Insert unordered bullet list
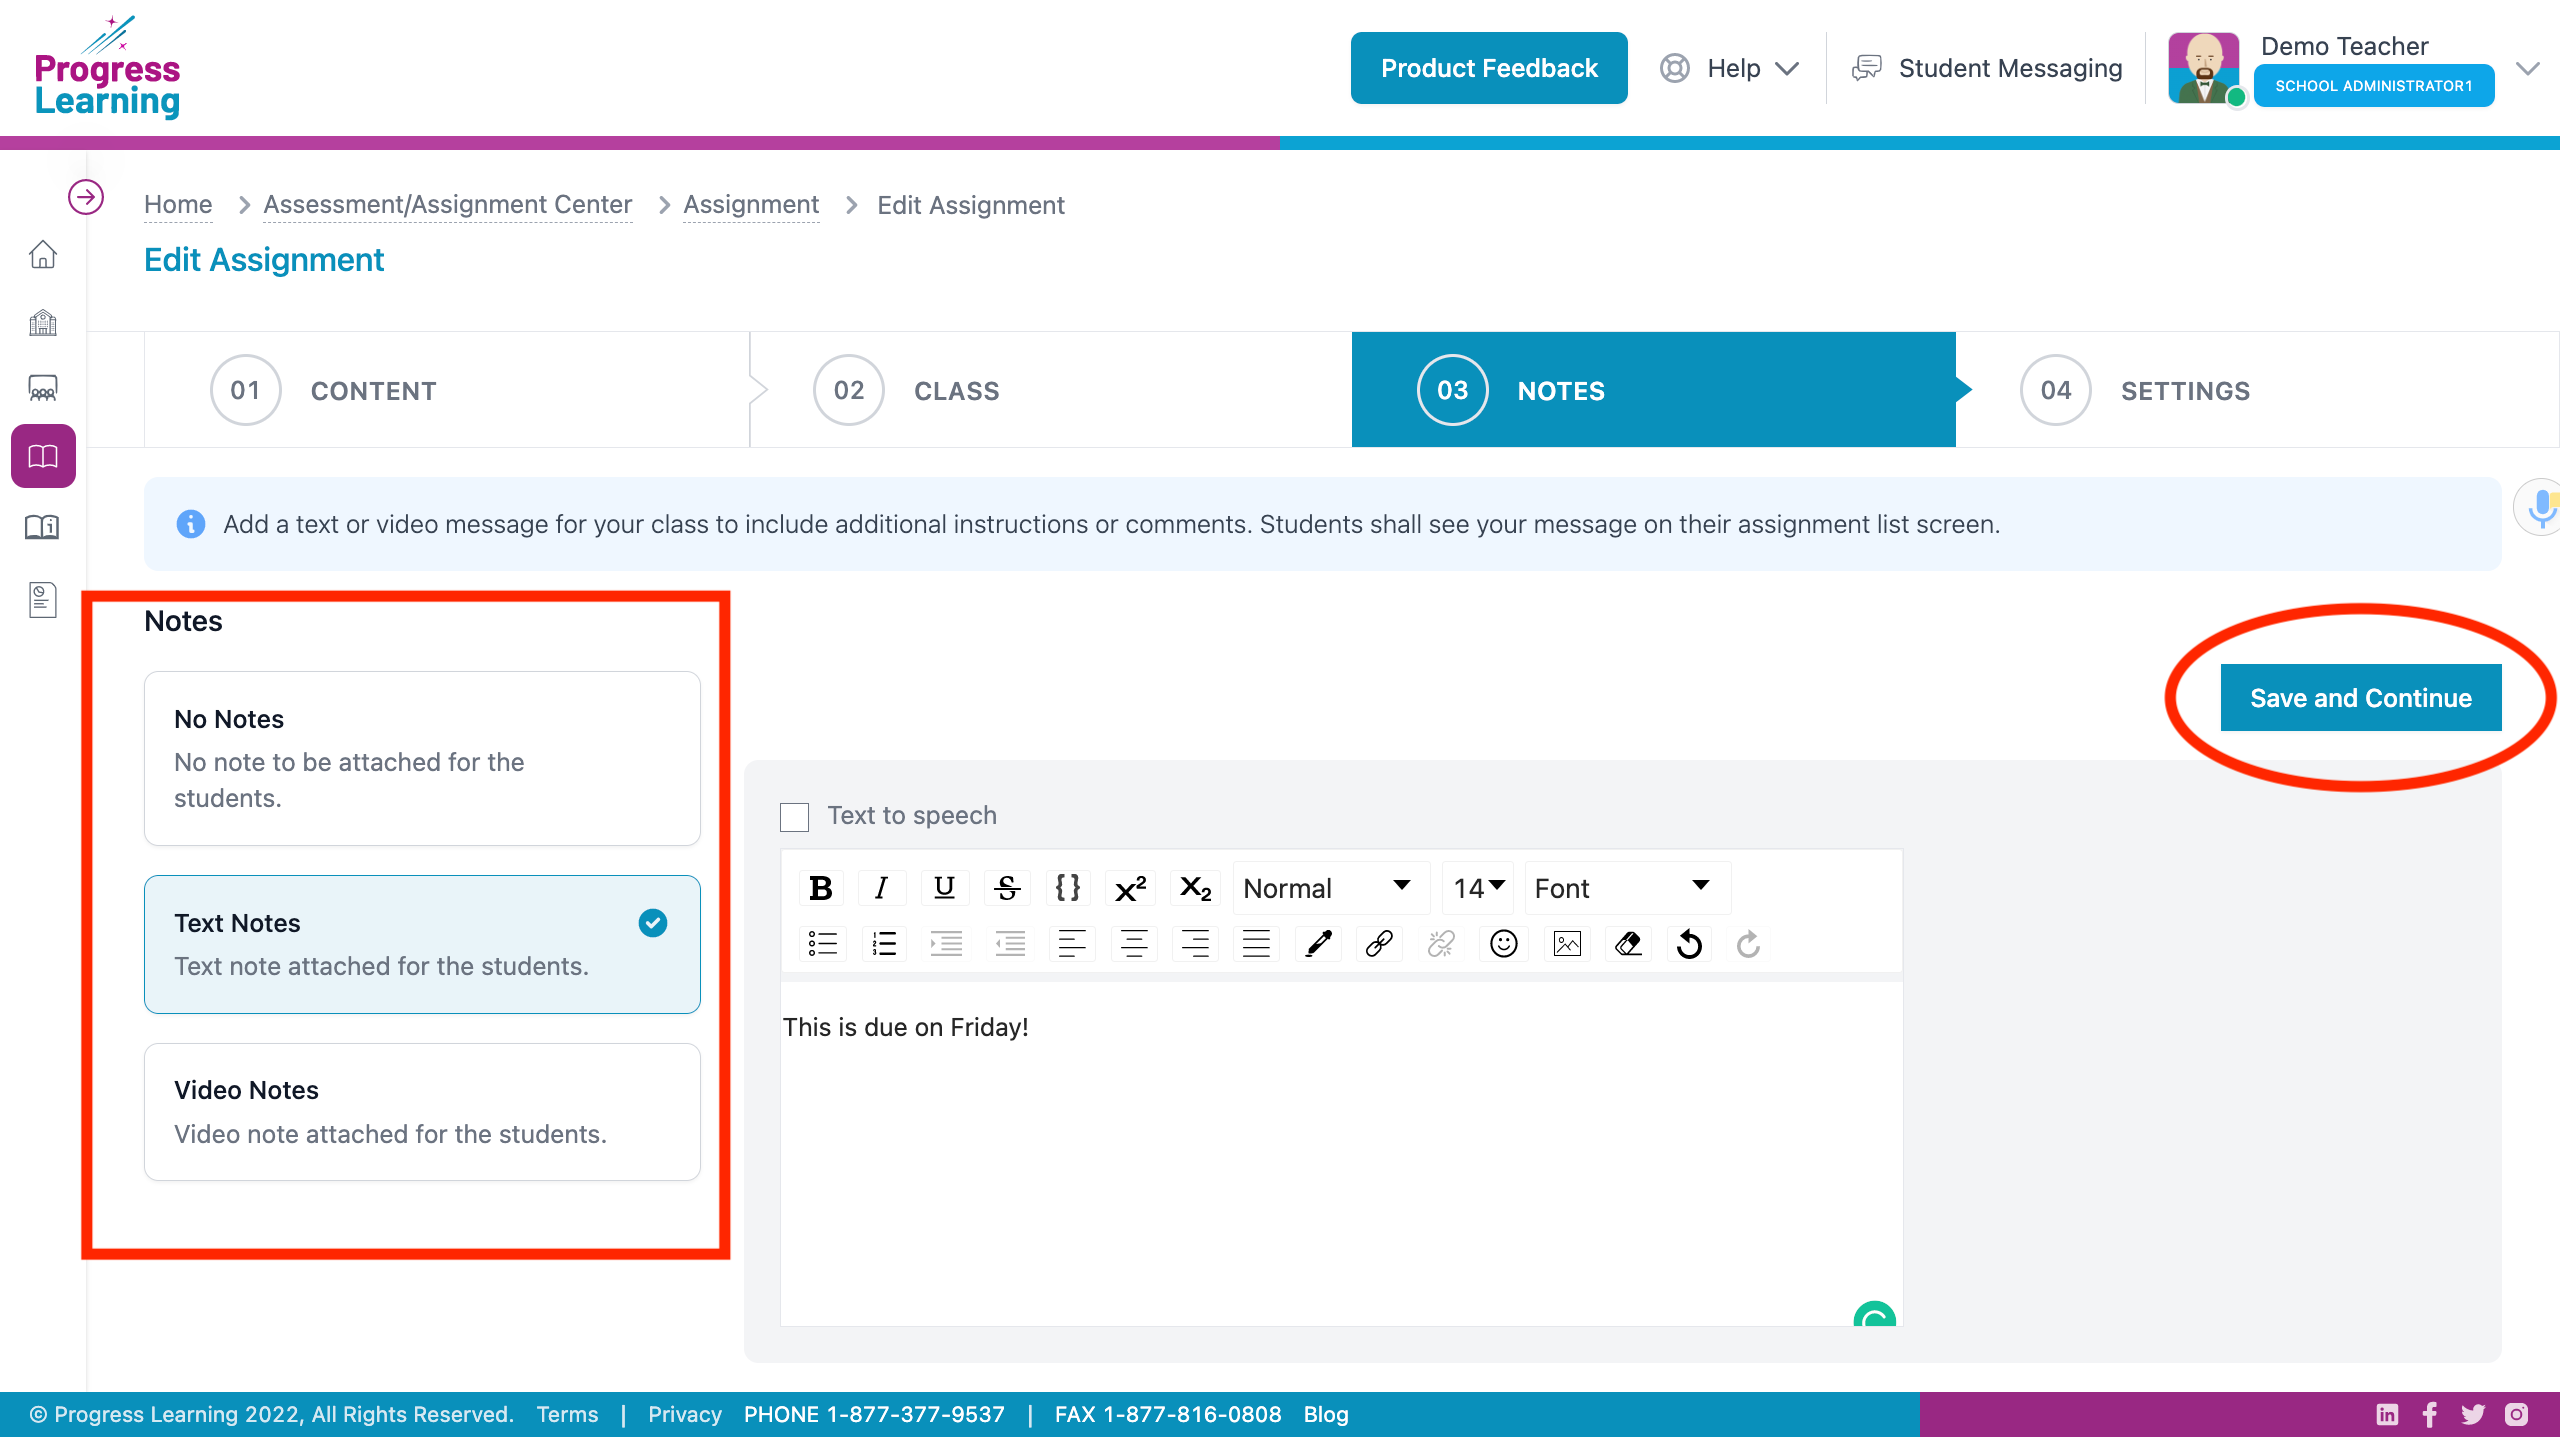Viewport: 2560px width, 1437px height. (822, 943)
